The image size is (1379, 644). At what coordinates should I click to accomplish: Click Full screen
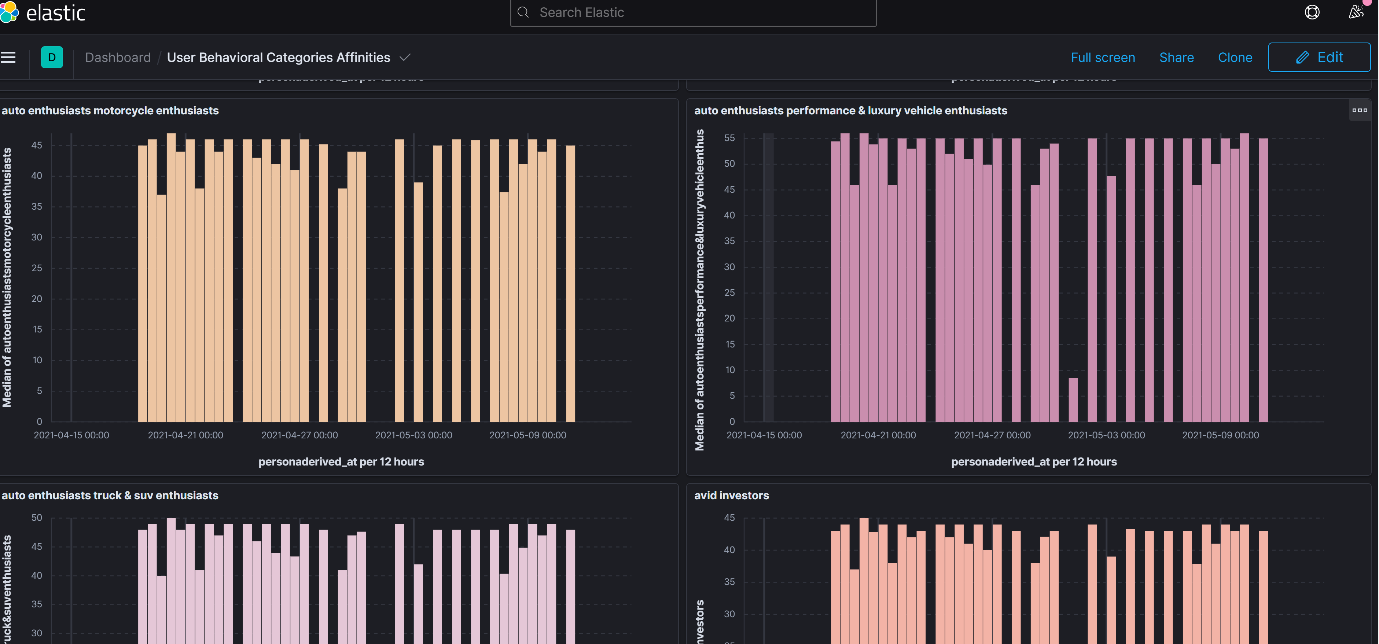[1103, 57]
